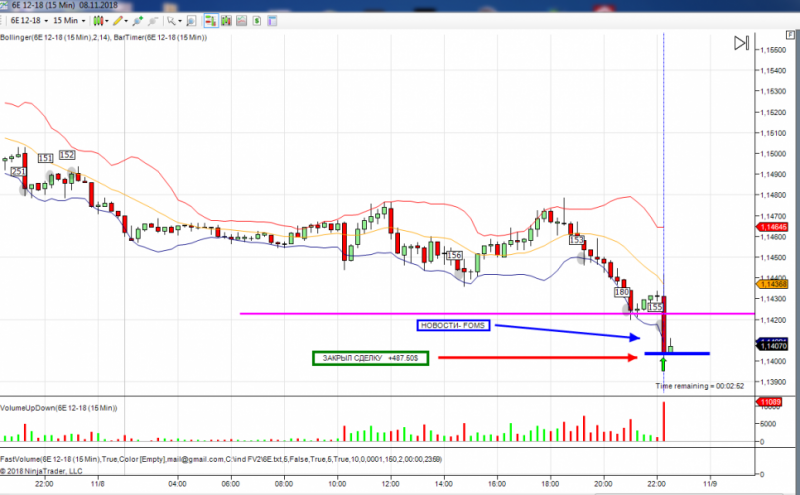Click the 1,13900 price axis label

(x=773, y=382)
